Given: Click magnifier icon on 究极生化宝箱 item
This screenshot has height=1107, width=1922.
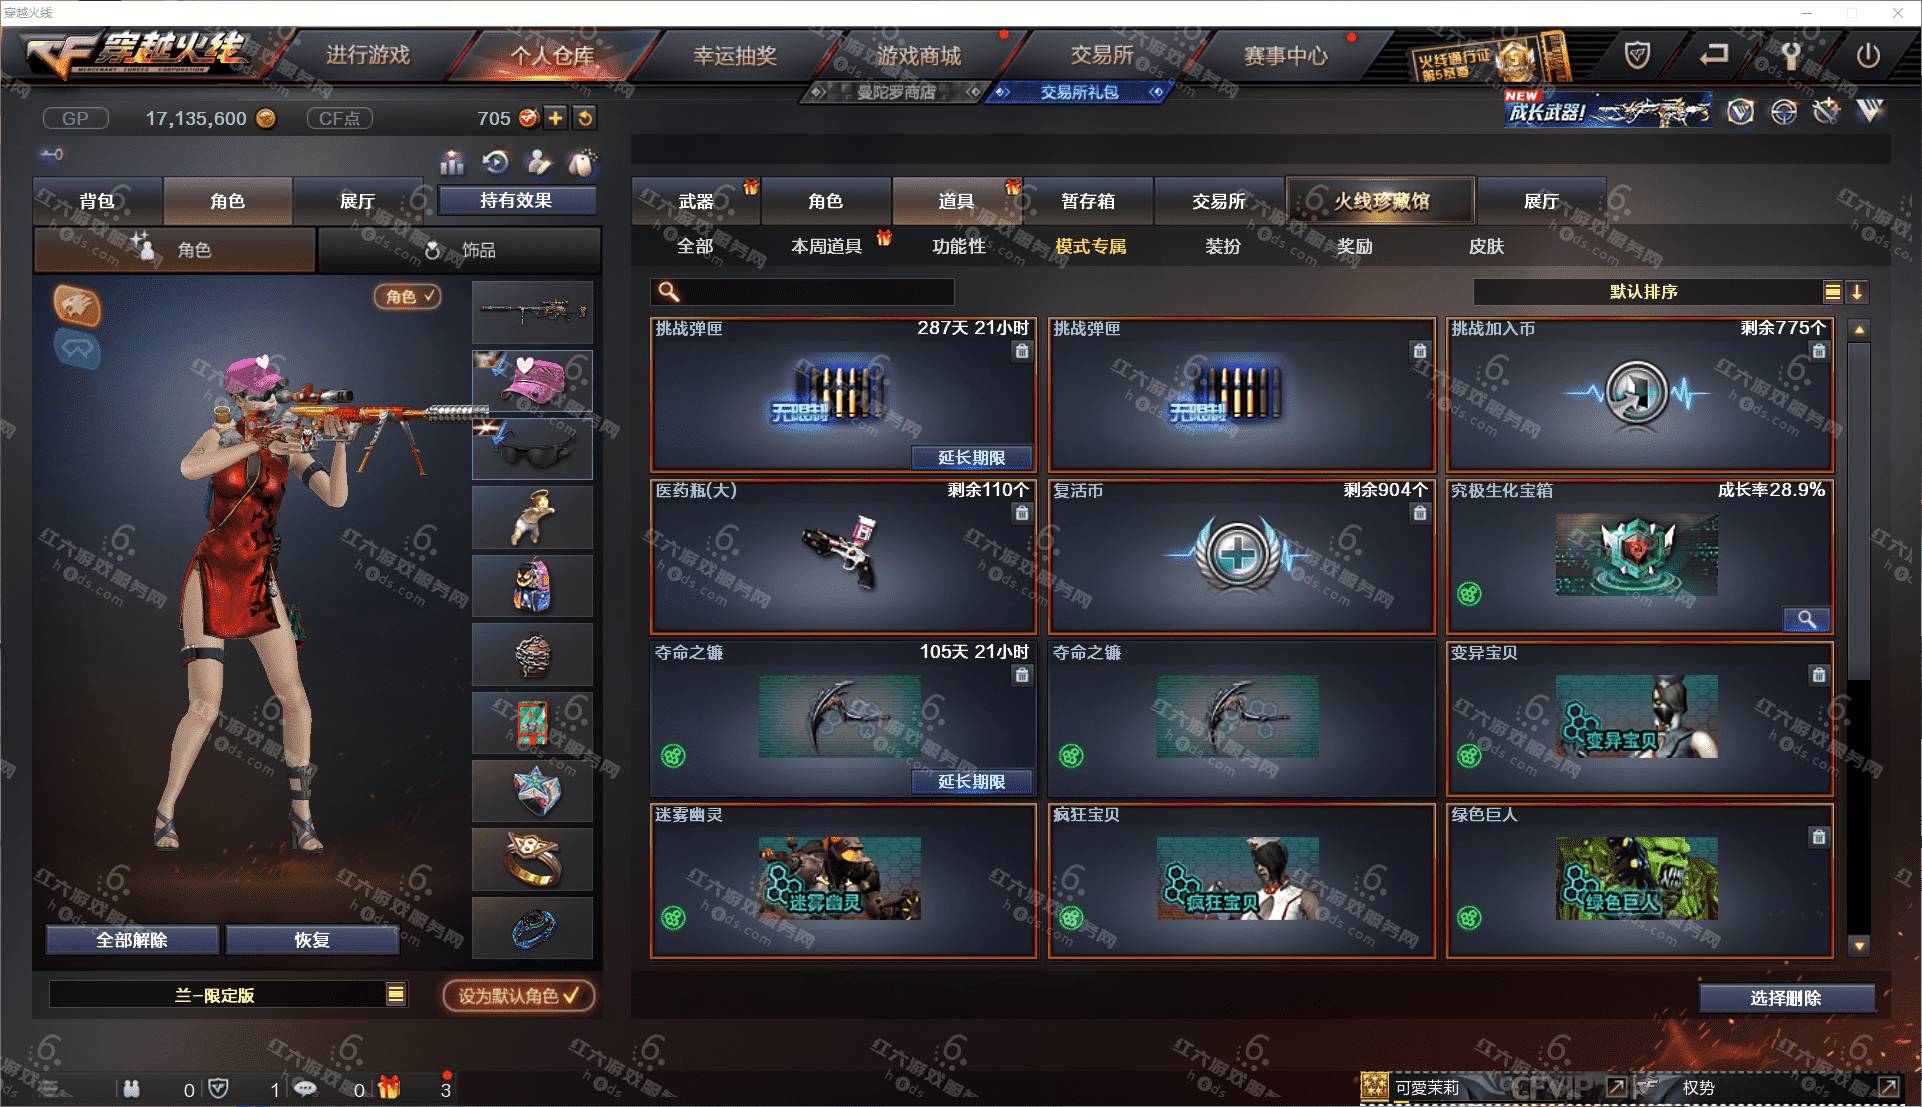Looking at the screenshot, I should pos(1807,619).
